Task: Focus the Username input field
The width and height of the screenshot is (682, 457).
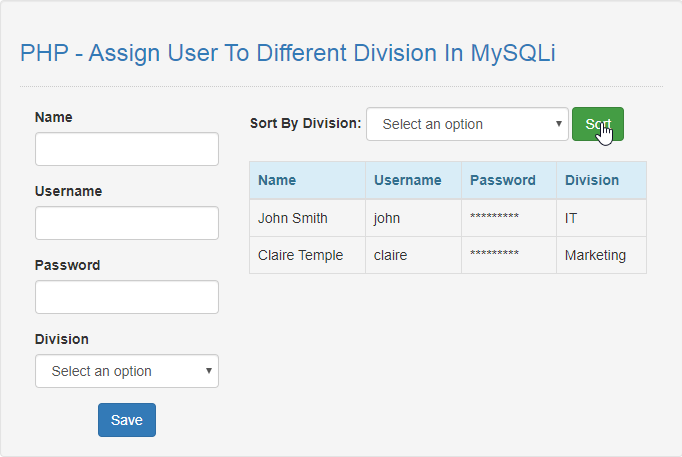Action: click(127, 223)
